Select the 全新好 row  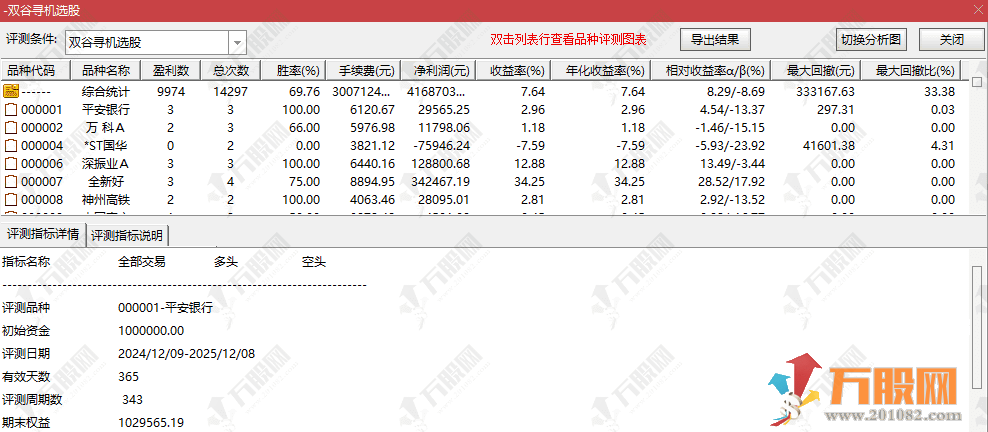click(x=482, y=183)
